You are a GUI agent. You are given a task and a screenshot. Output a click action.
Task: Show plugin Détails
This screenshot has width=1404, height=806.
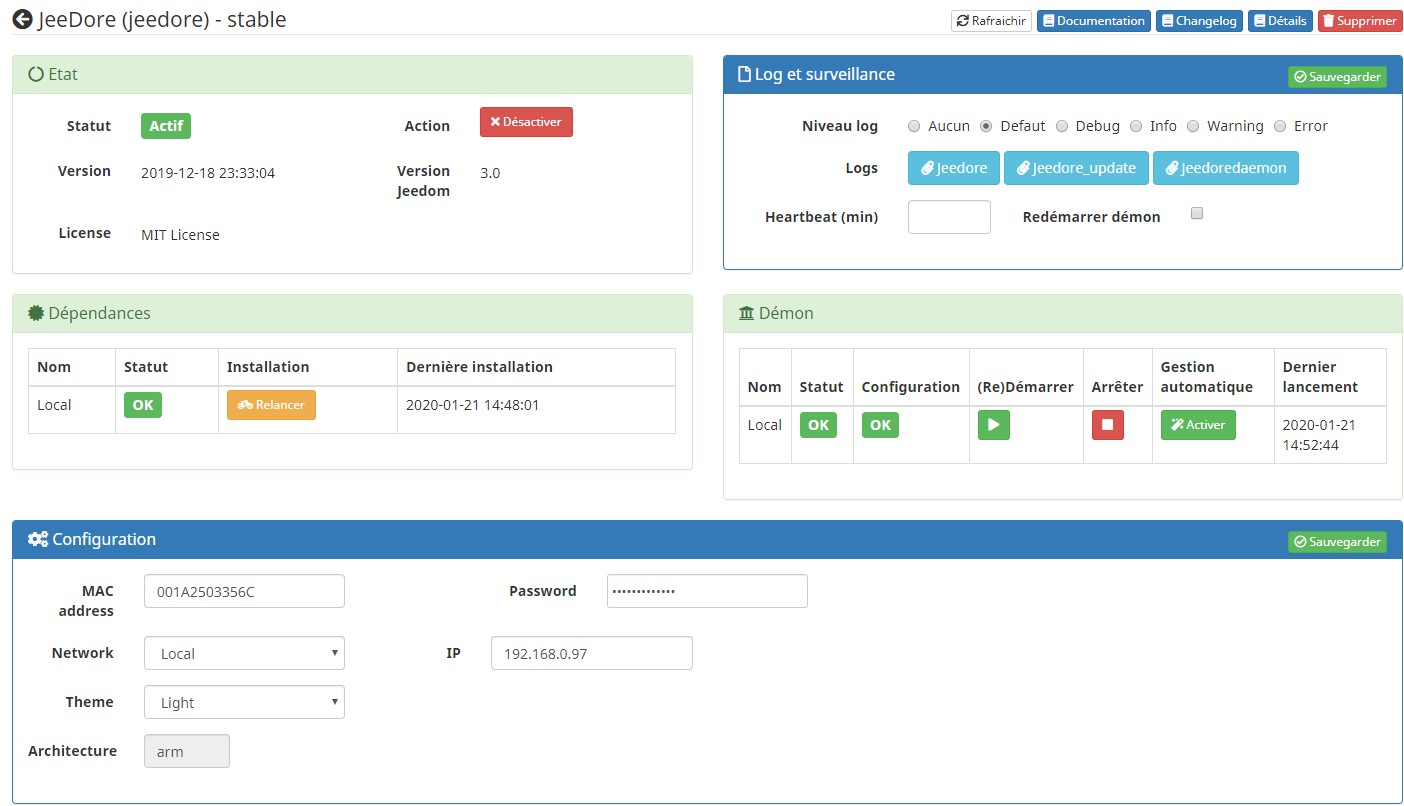(x=1280, y=21)
